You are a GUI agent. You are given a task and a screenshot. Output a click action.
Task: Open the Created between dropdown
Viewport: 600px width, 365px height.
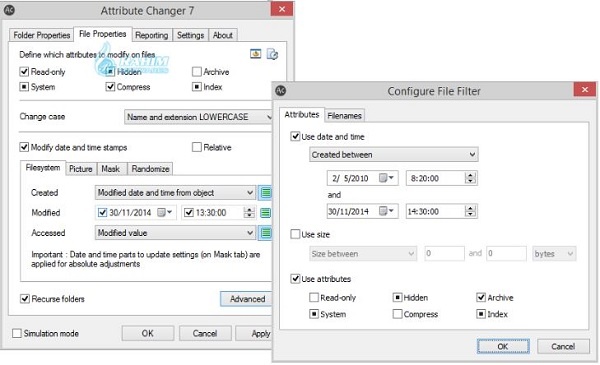click(393, 155)
